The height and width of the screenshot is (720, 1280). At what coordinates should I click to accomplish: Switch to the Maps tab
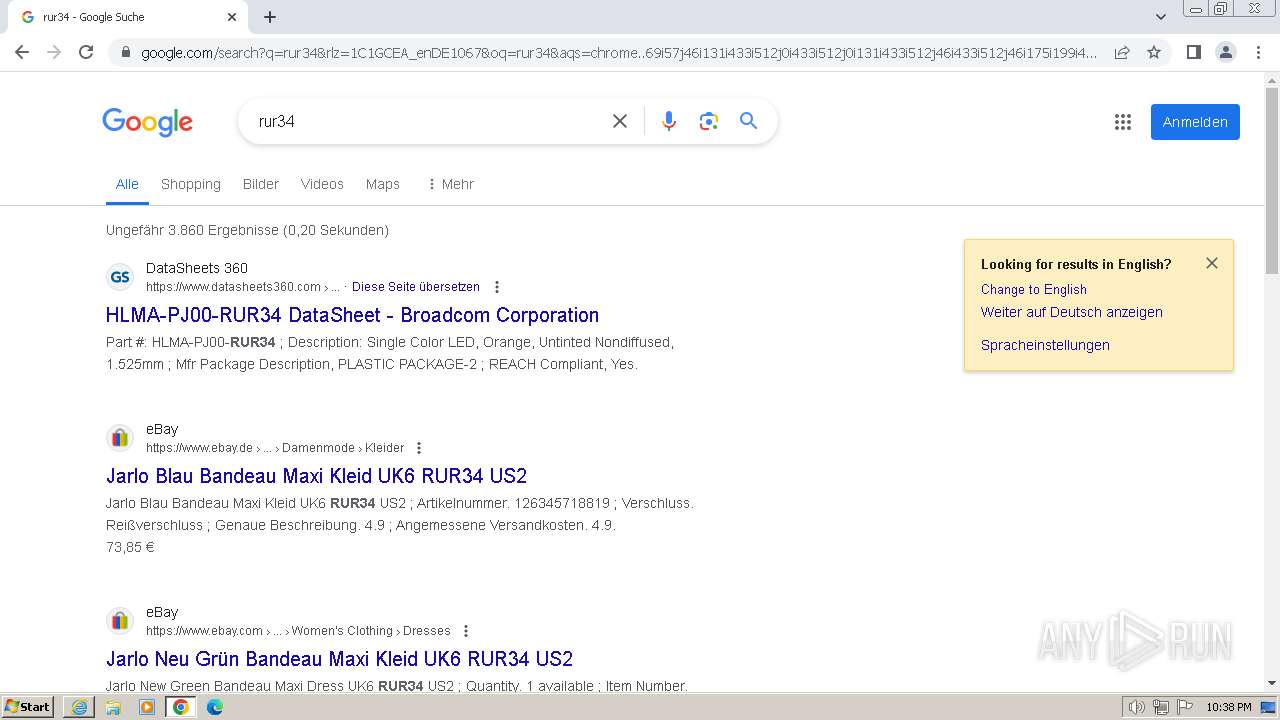pos(383,184)
